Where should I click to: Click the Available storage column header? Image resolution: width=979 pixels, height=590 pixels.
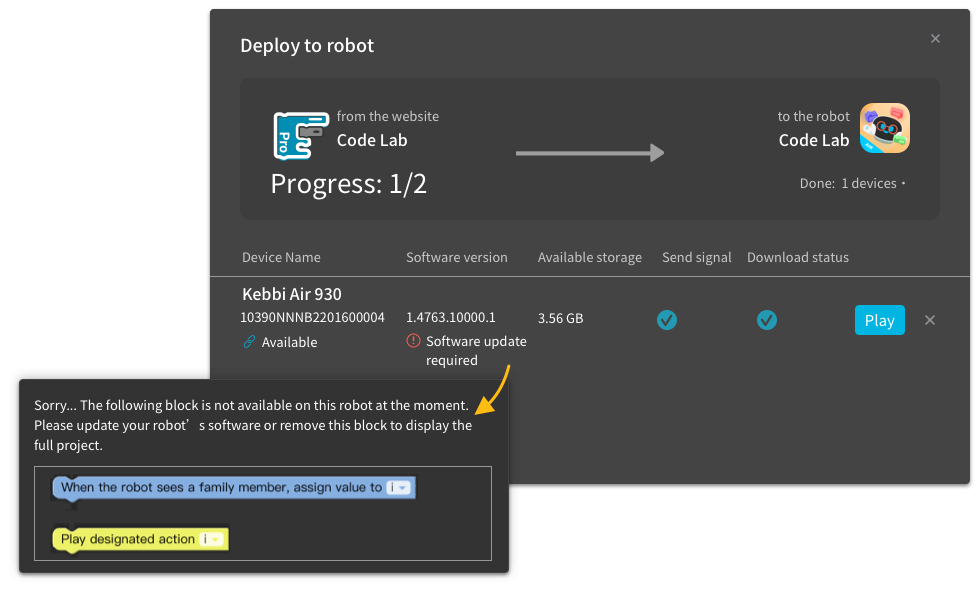click(589, 257)
